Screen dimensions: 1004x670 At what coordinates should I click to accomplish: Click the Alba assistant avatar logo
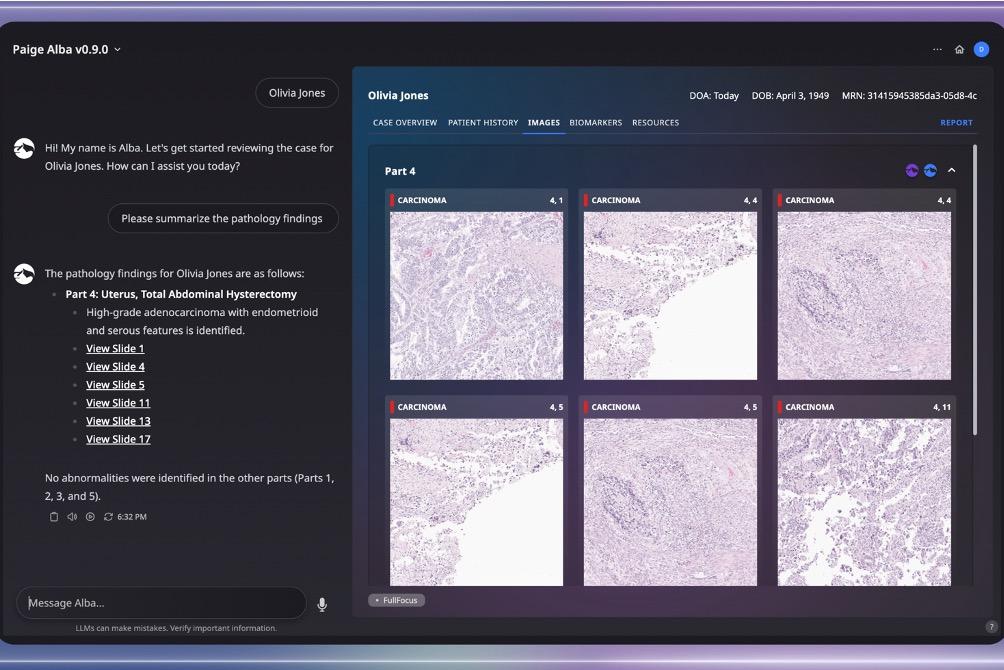(x=24, y=147)
